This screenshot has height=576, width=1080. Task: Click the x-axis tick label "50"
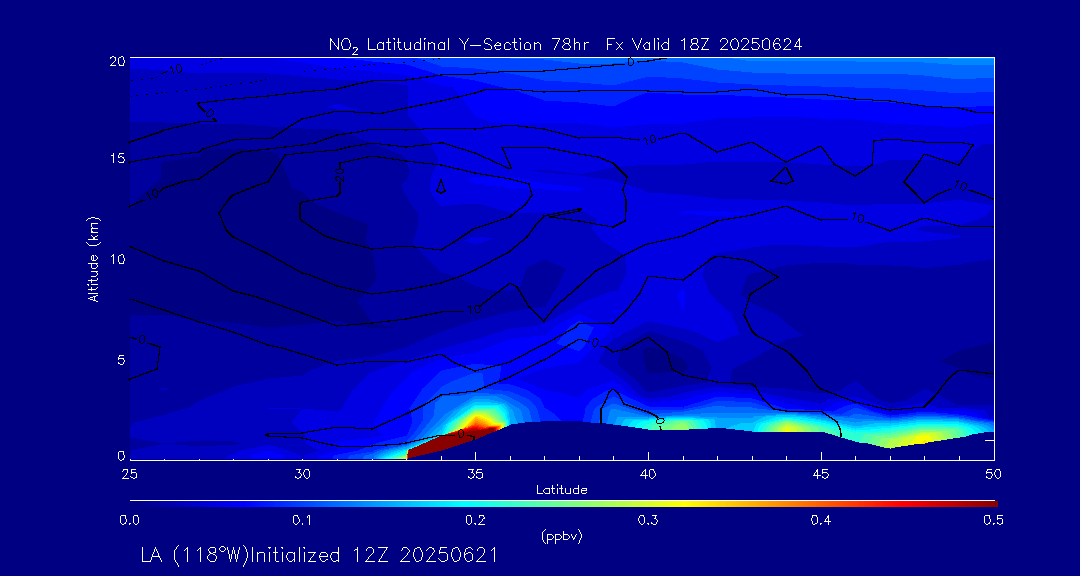coord(994,475)
